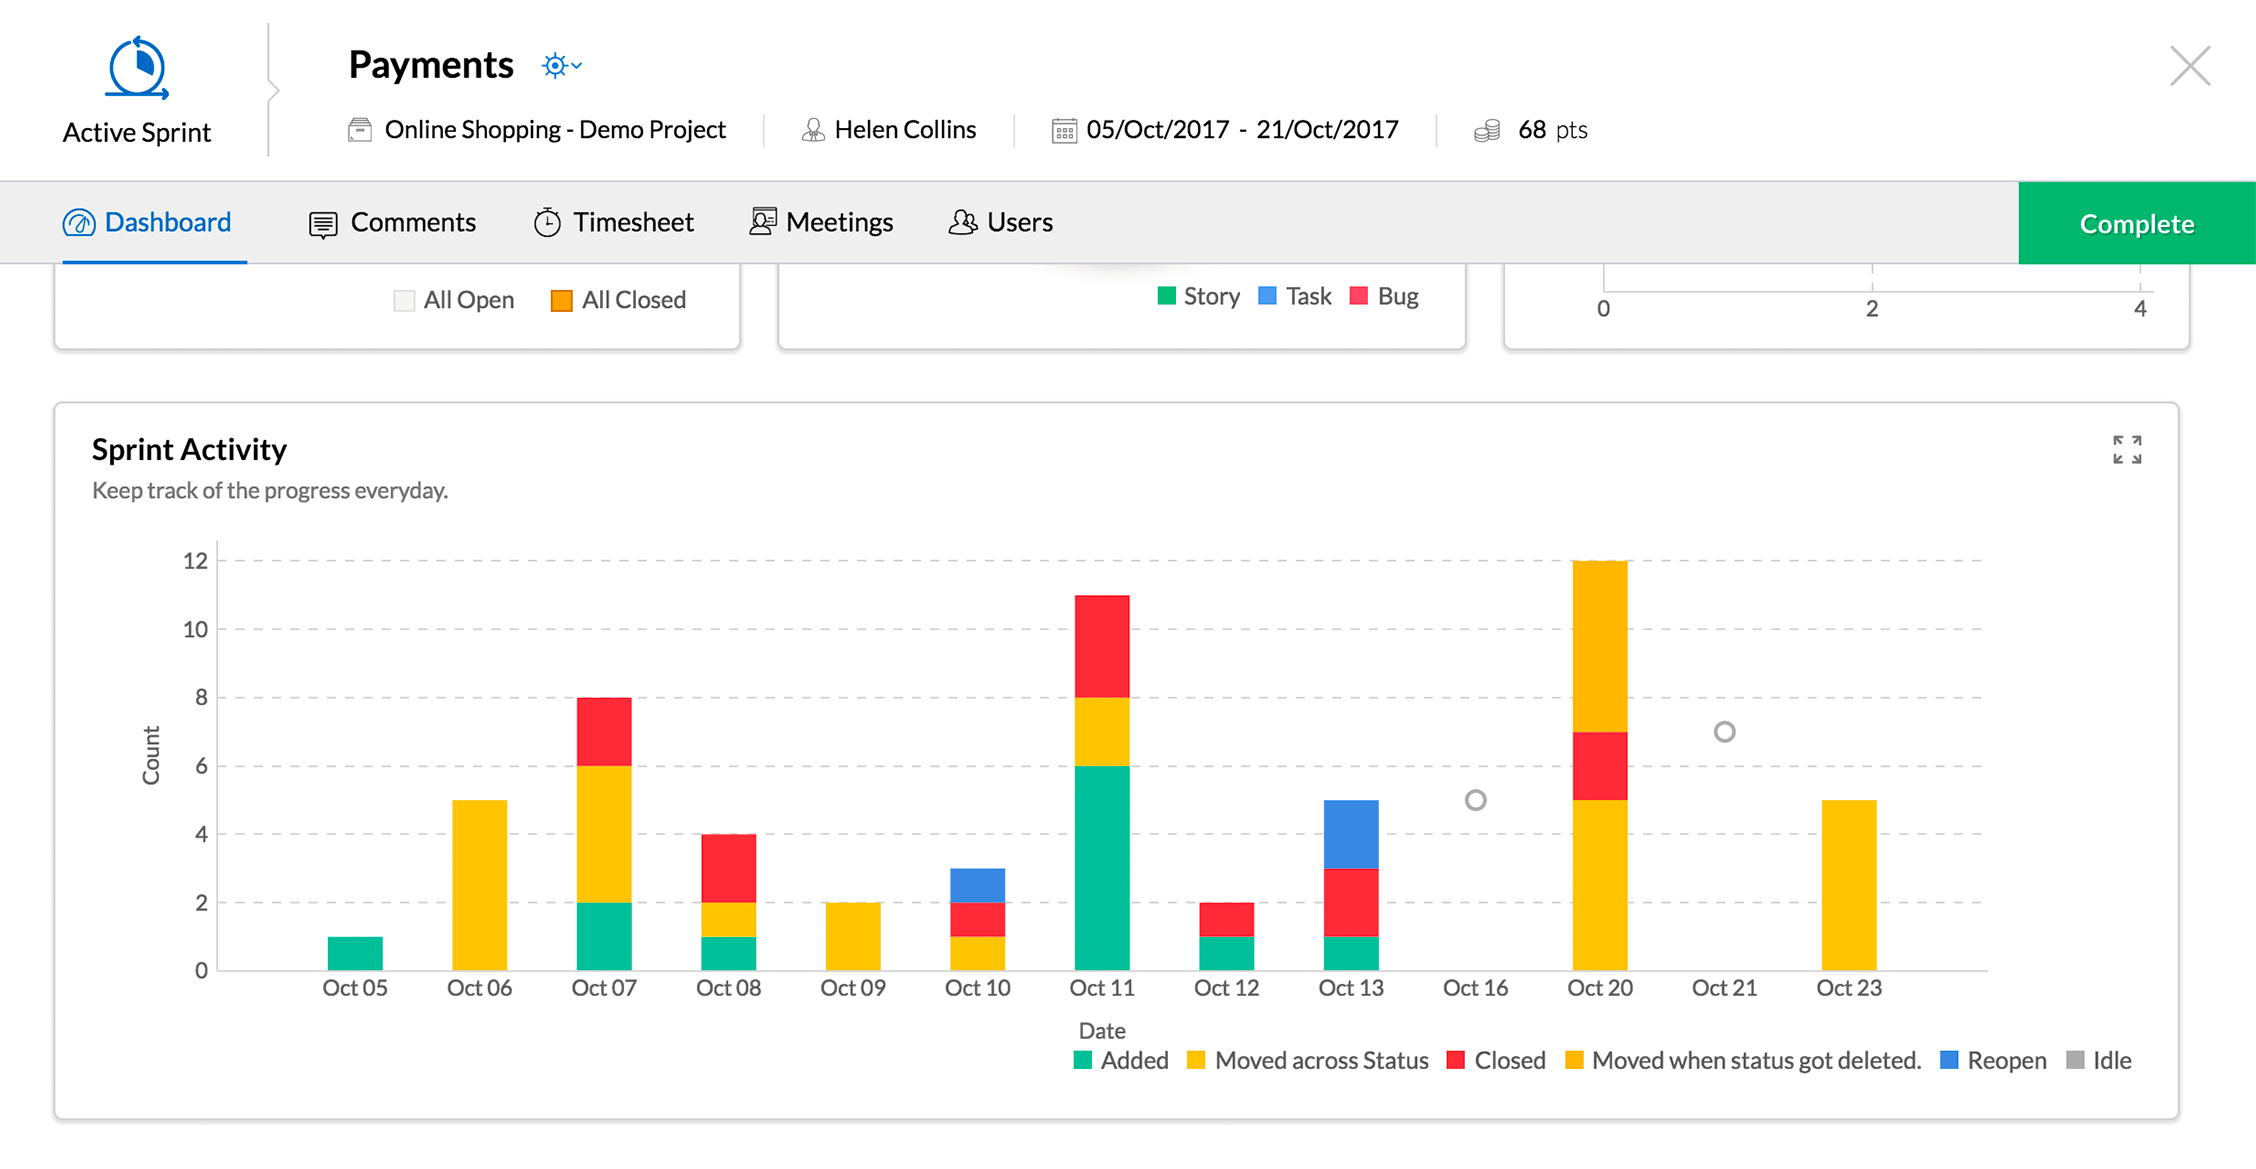
Task: Expand the Sprint Activity chart to fullscreen
Action: coord(2127,450)
